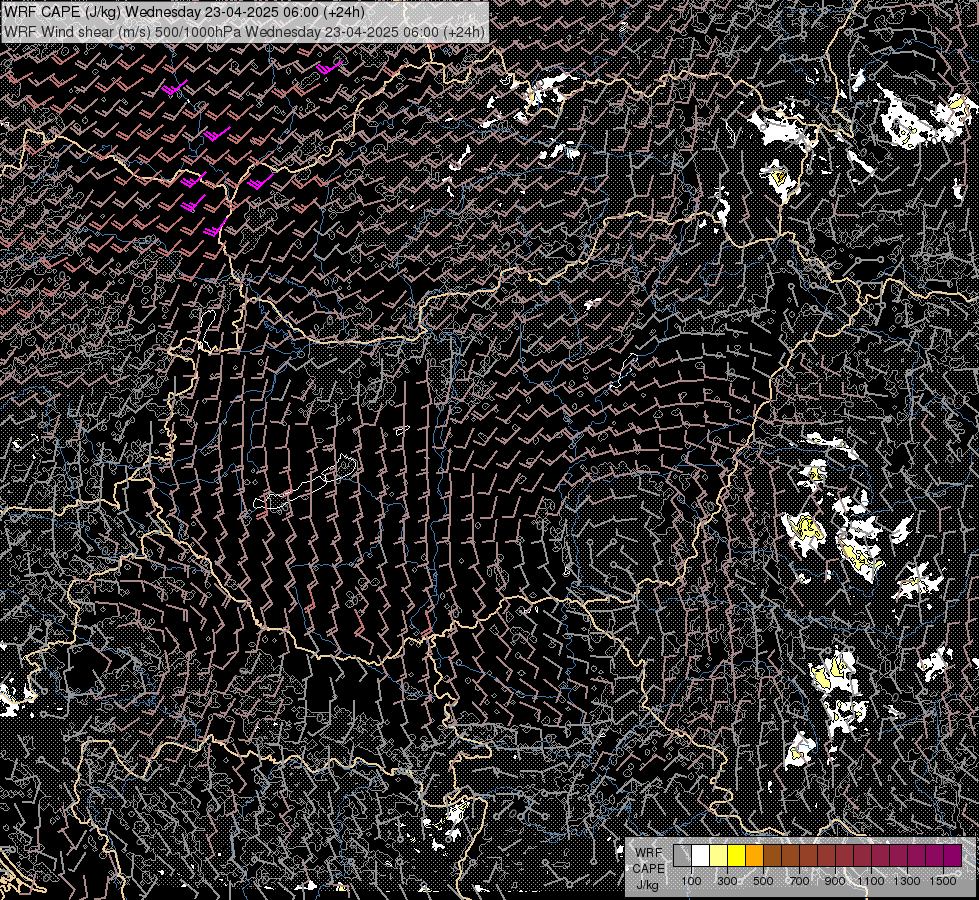Pick the orange CAPE legend swatch
The height and width of the screenshot is (900, 979).
pyautogui.click(x=754, y=856)
